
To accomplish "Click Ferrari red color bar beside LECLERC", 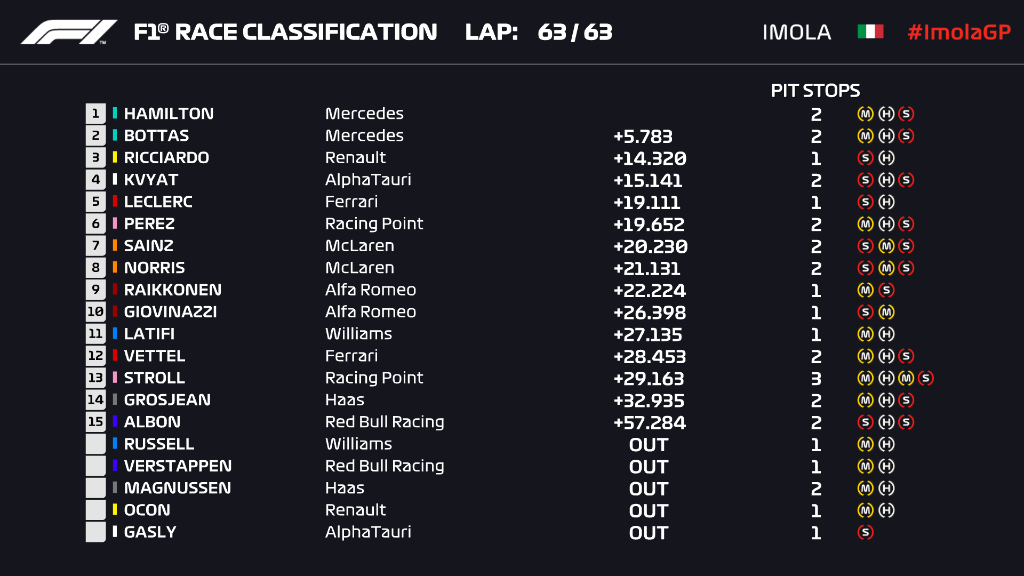I will click(x=115, y=202).
